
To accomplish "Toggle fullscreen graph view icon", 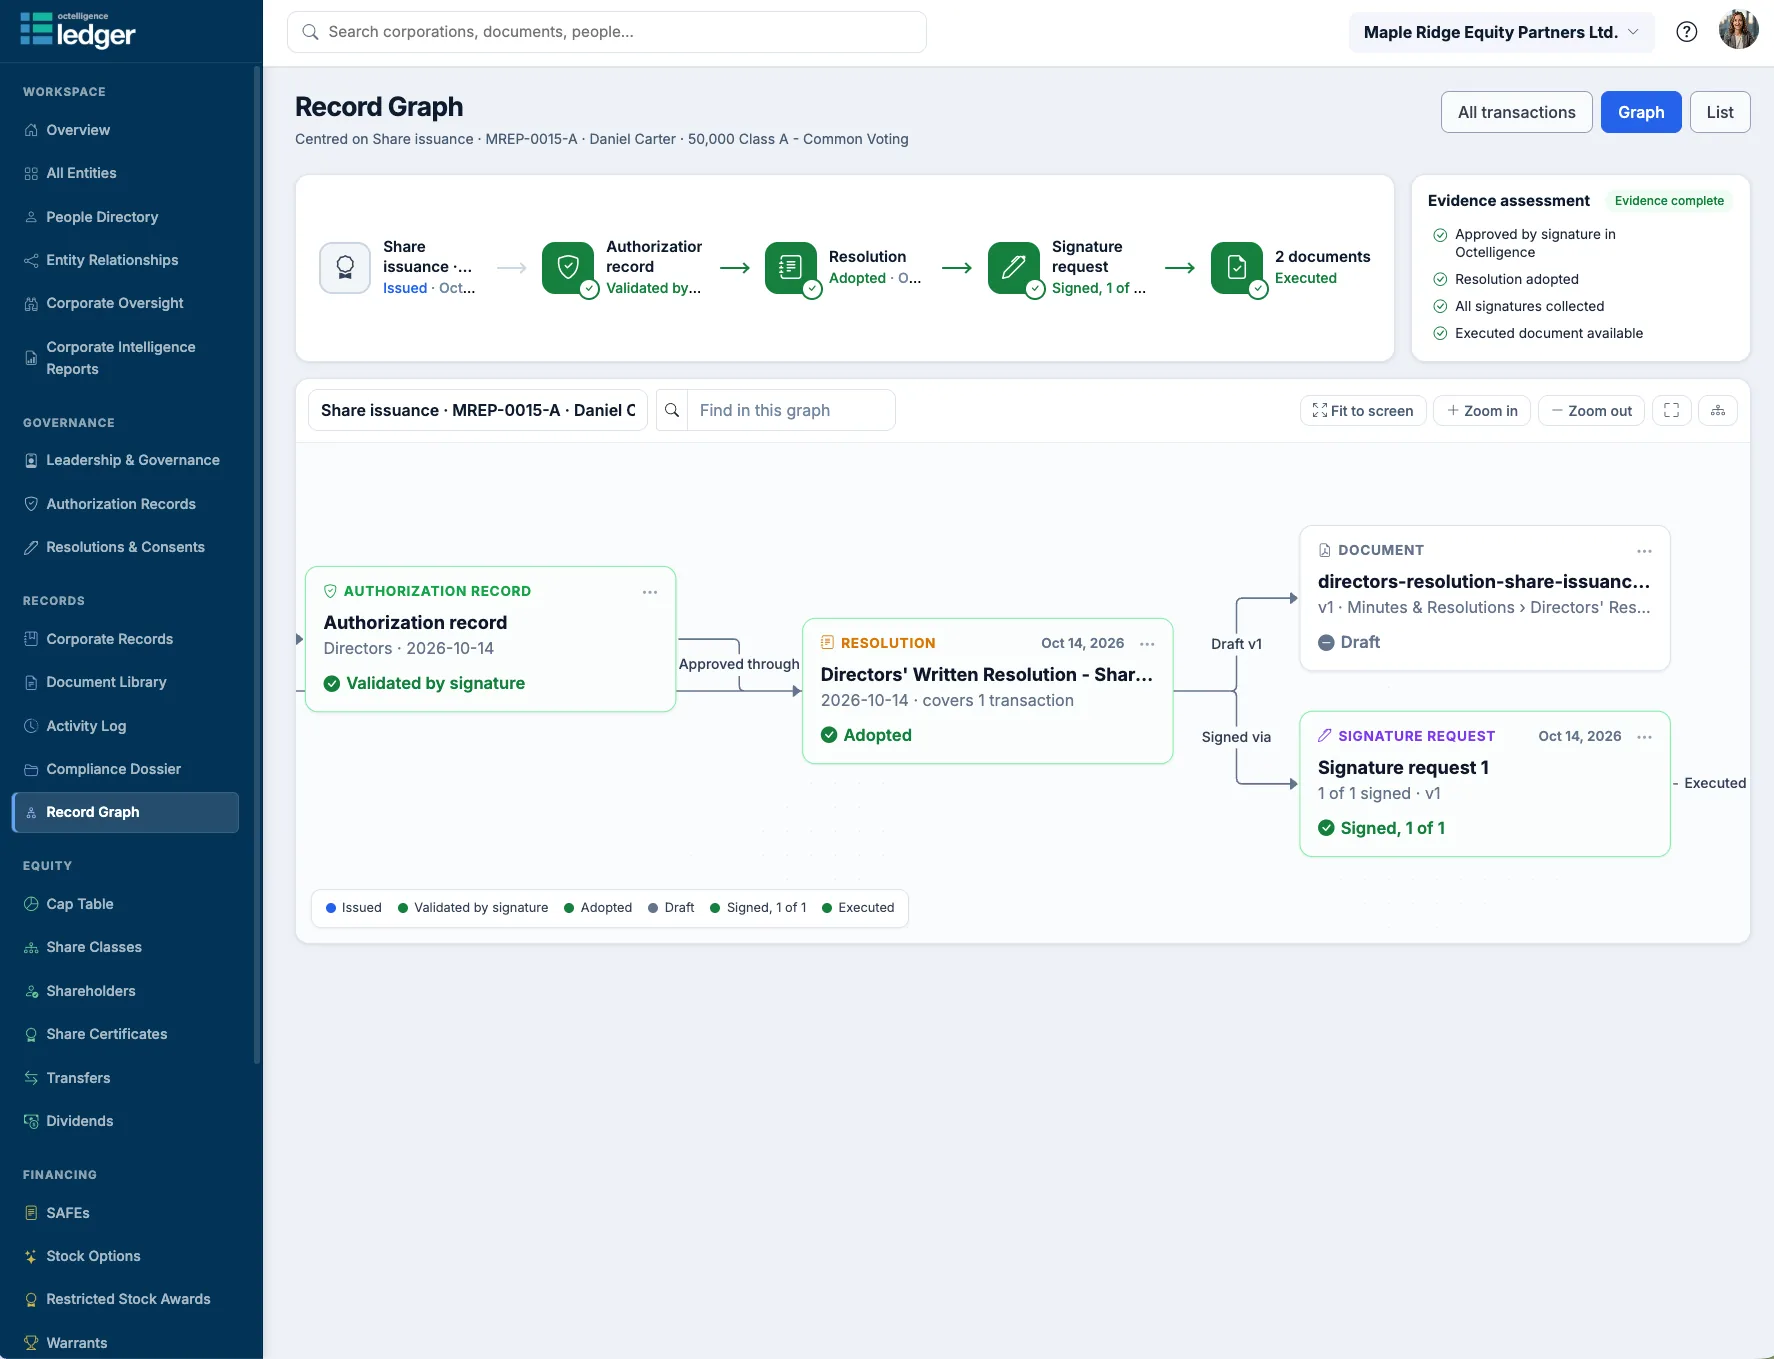I will (1671, 410).
